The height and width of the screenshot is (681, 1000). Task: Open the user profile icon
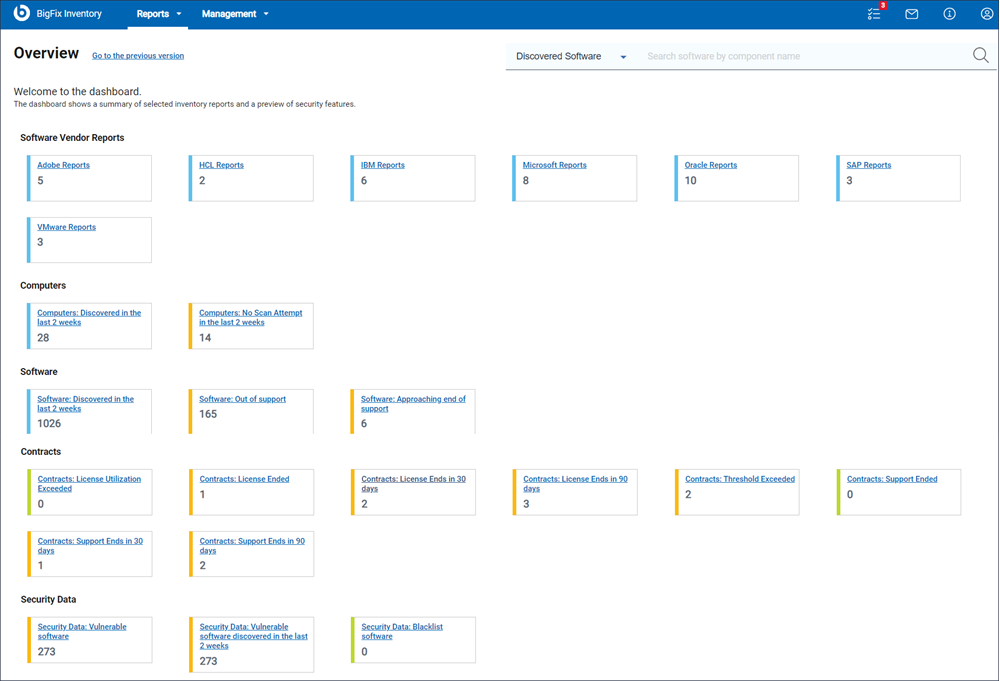(986, 14)
